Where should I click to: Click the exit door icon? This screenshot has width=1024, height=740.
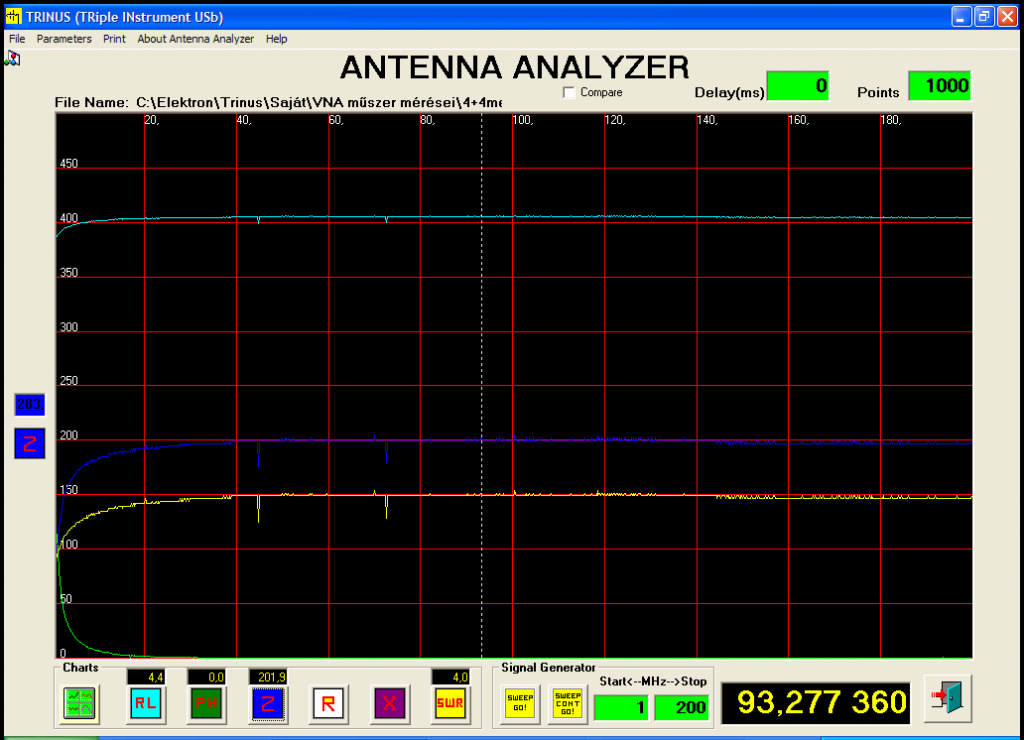coord(948,698)
